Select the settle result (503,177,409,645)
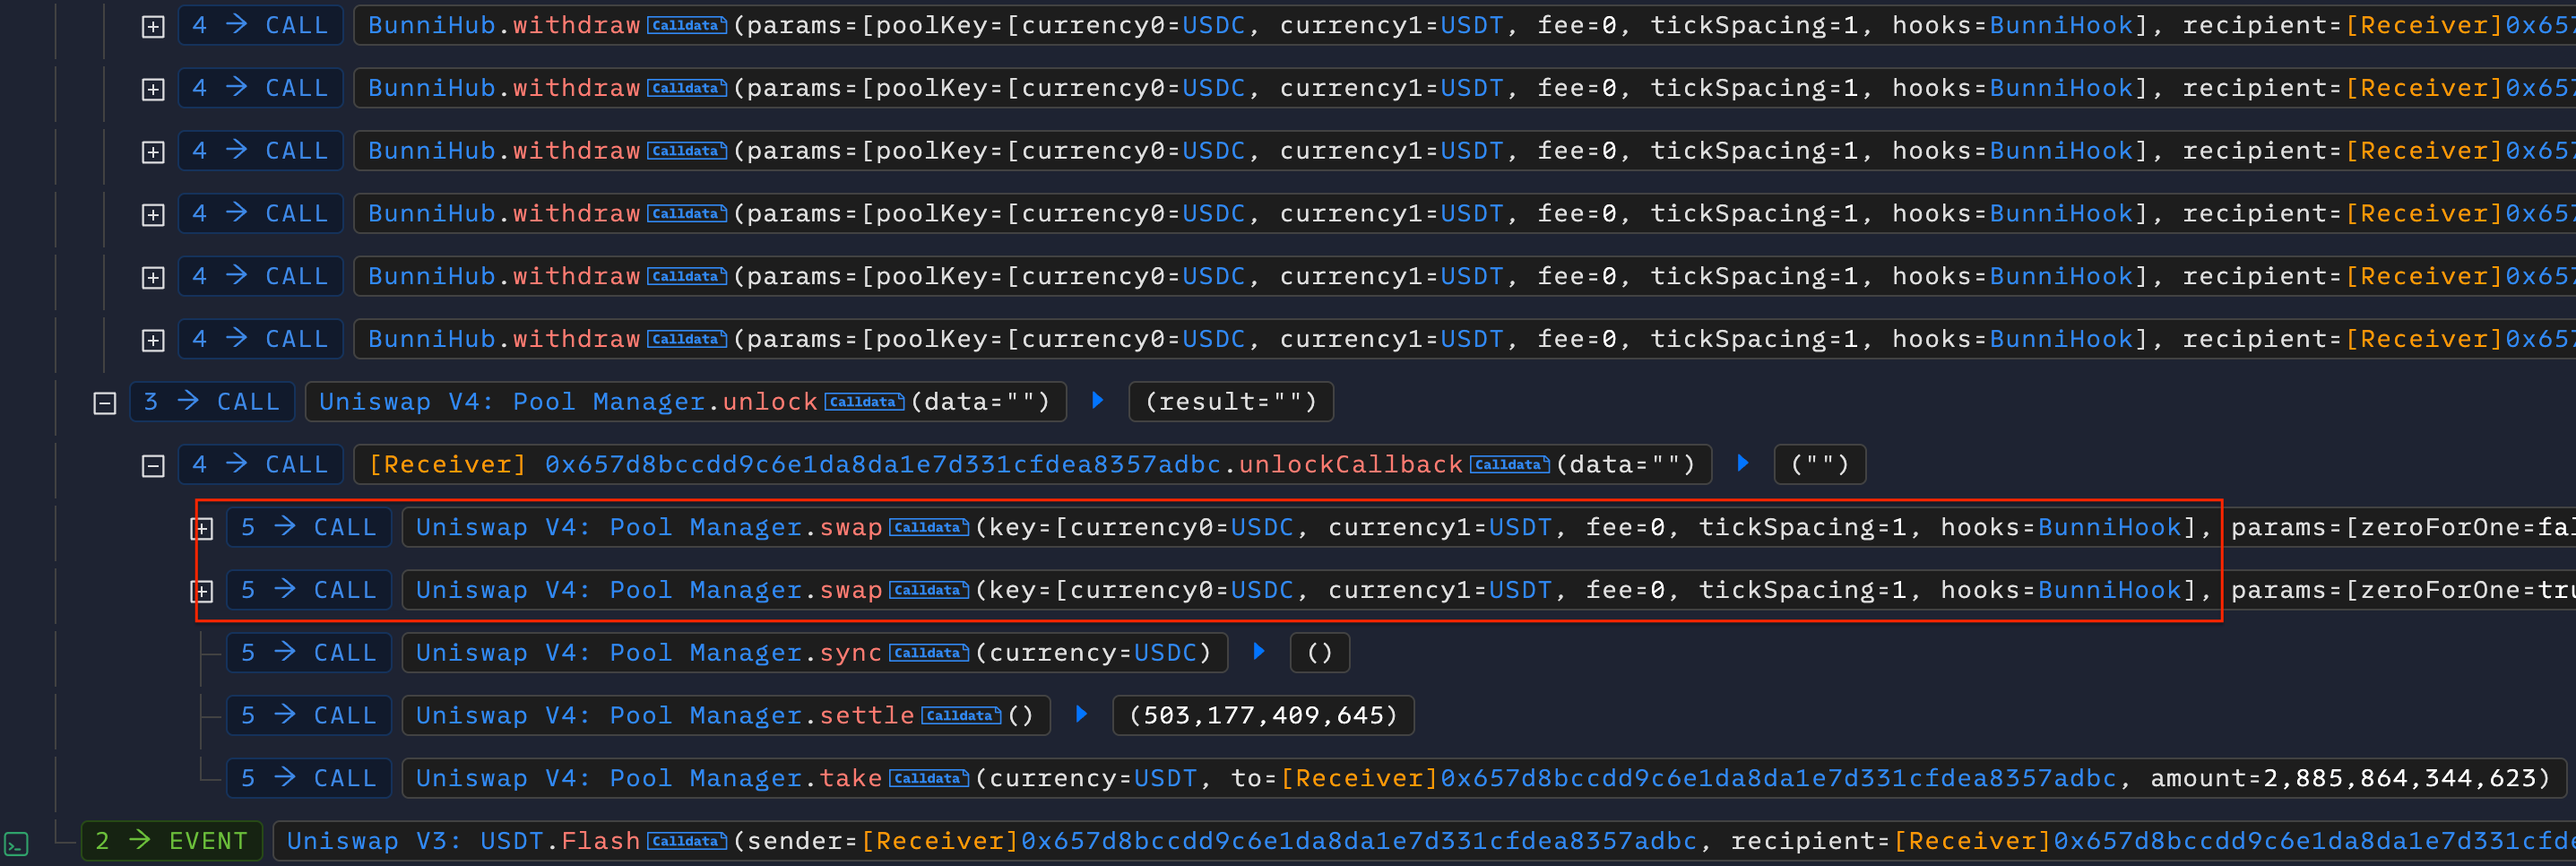 [1263, 716]
